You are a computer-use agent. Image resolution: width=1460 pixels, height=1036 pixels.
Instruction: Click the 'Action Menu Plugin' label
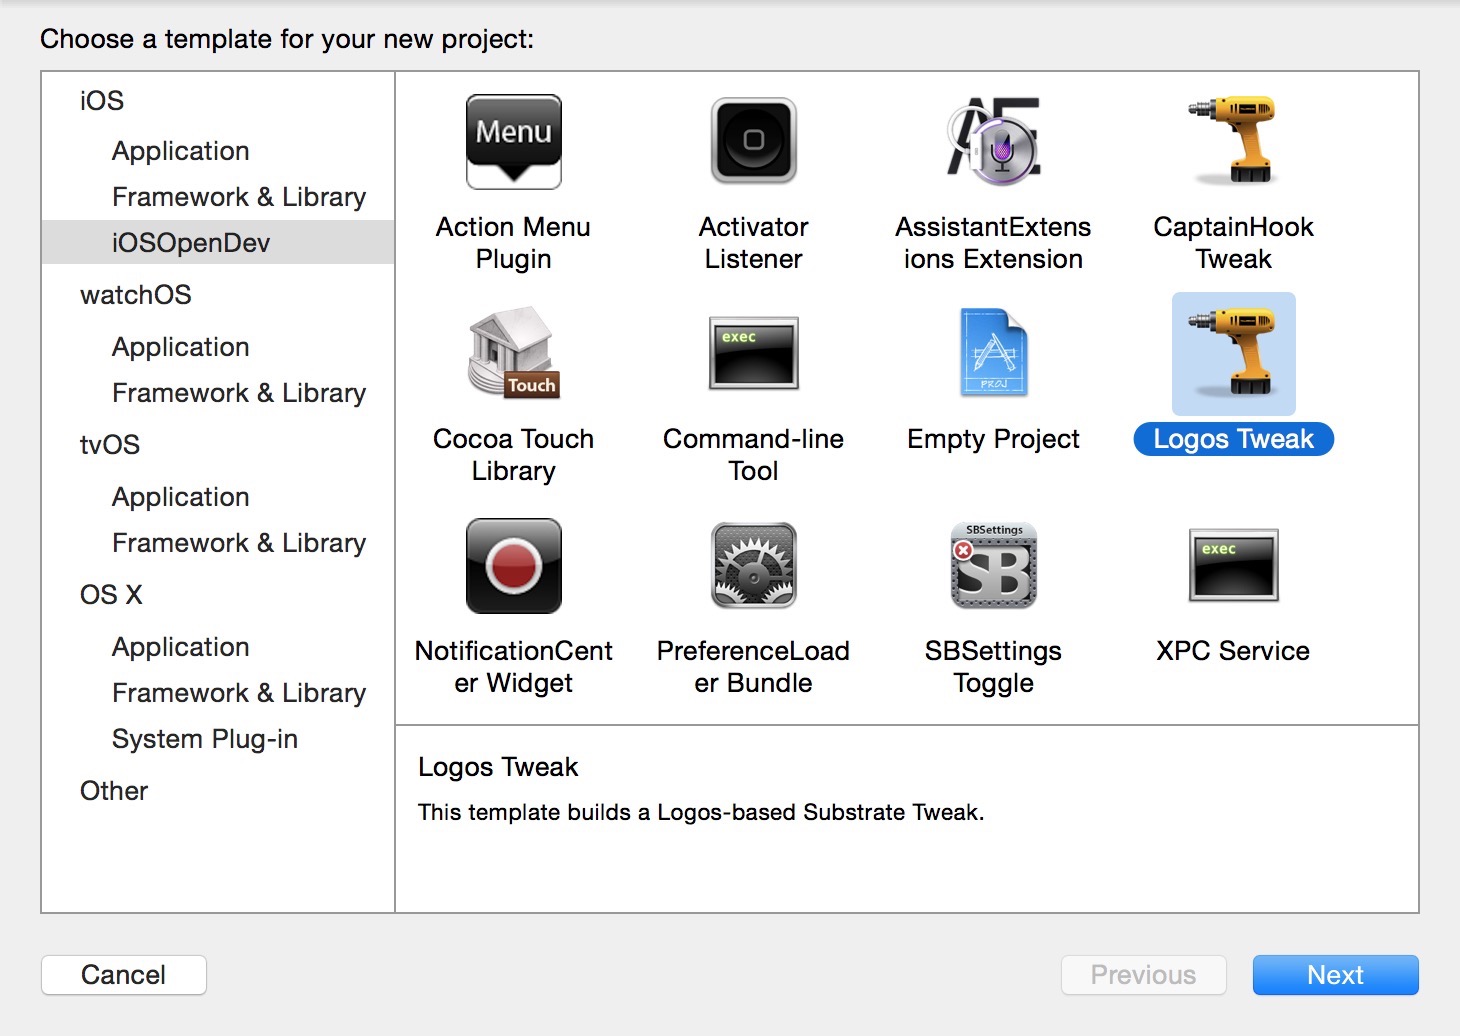pyautogui.click(x=514, y=243)
